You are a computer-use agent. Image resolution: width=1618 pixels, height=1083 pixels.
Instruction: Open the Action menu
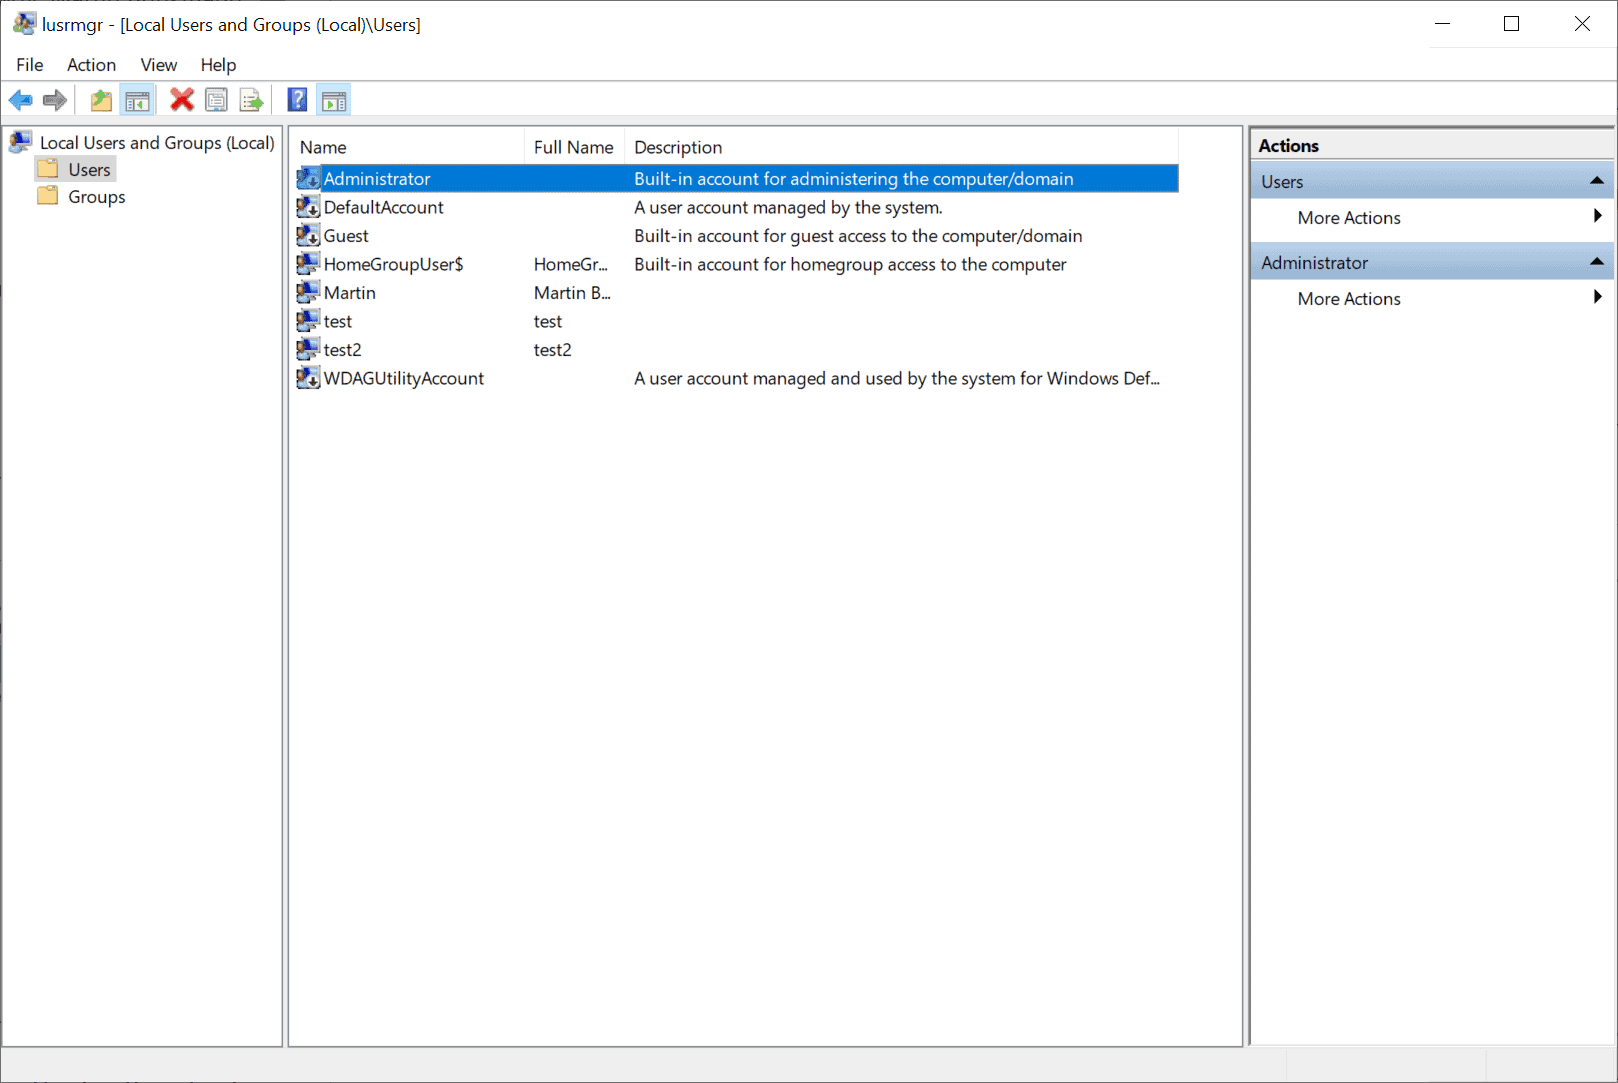pos(91,64)
